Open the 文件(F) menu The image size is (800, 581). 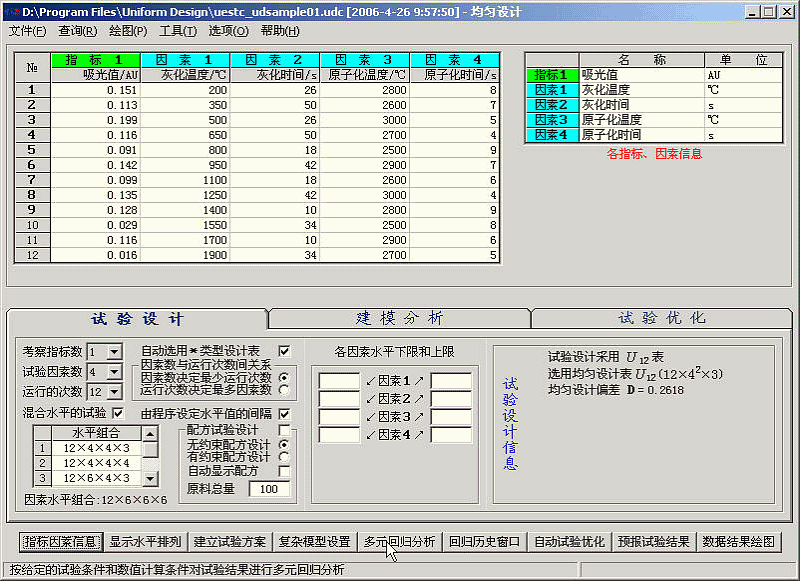27,31
